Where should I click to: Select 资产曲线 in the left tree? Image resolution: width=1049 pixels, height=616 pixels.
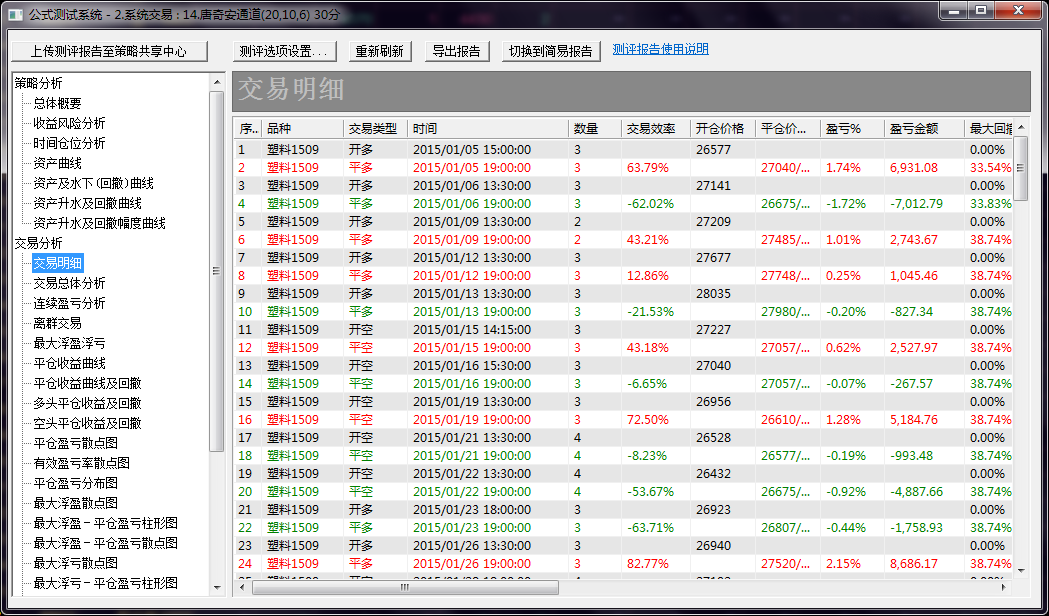coord(57,163)
